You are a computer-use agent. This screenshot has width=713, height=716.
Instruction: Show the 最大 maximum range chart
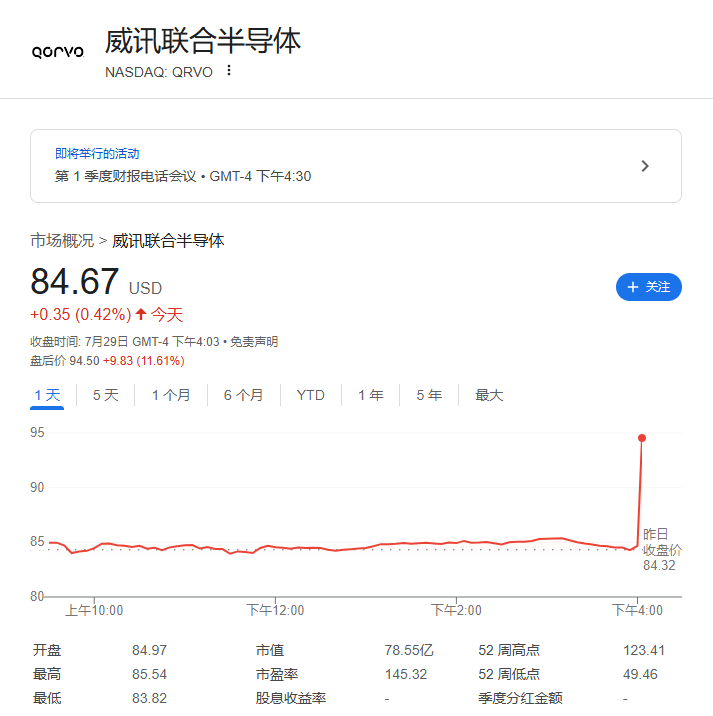point(489,395)
